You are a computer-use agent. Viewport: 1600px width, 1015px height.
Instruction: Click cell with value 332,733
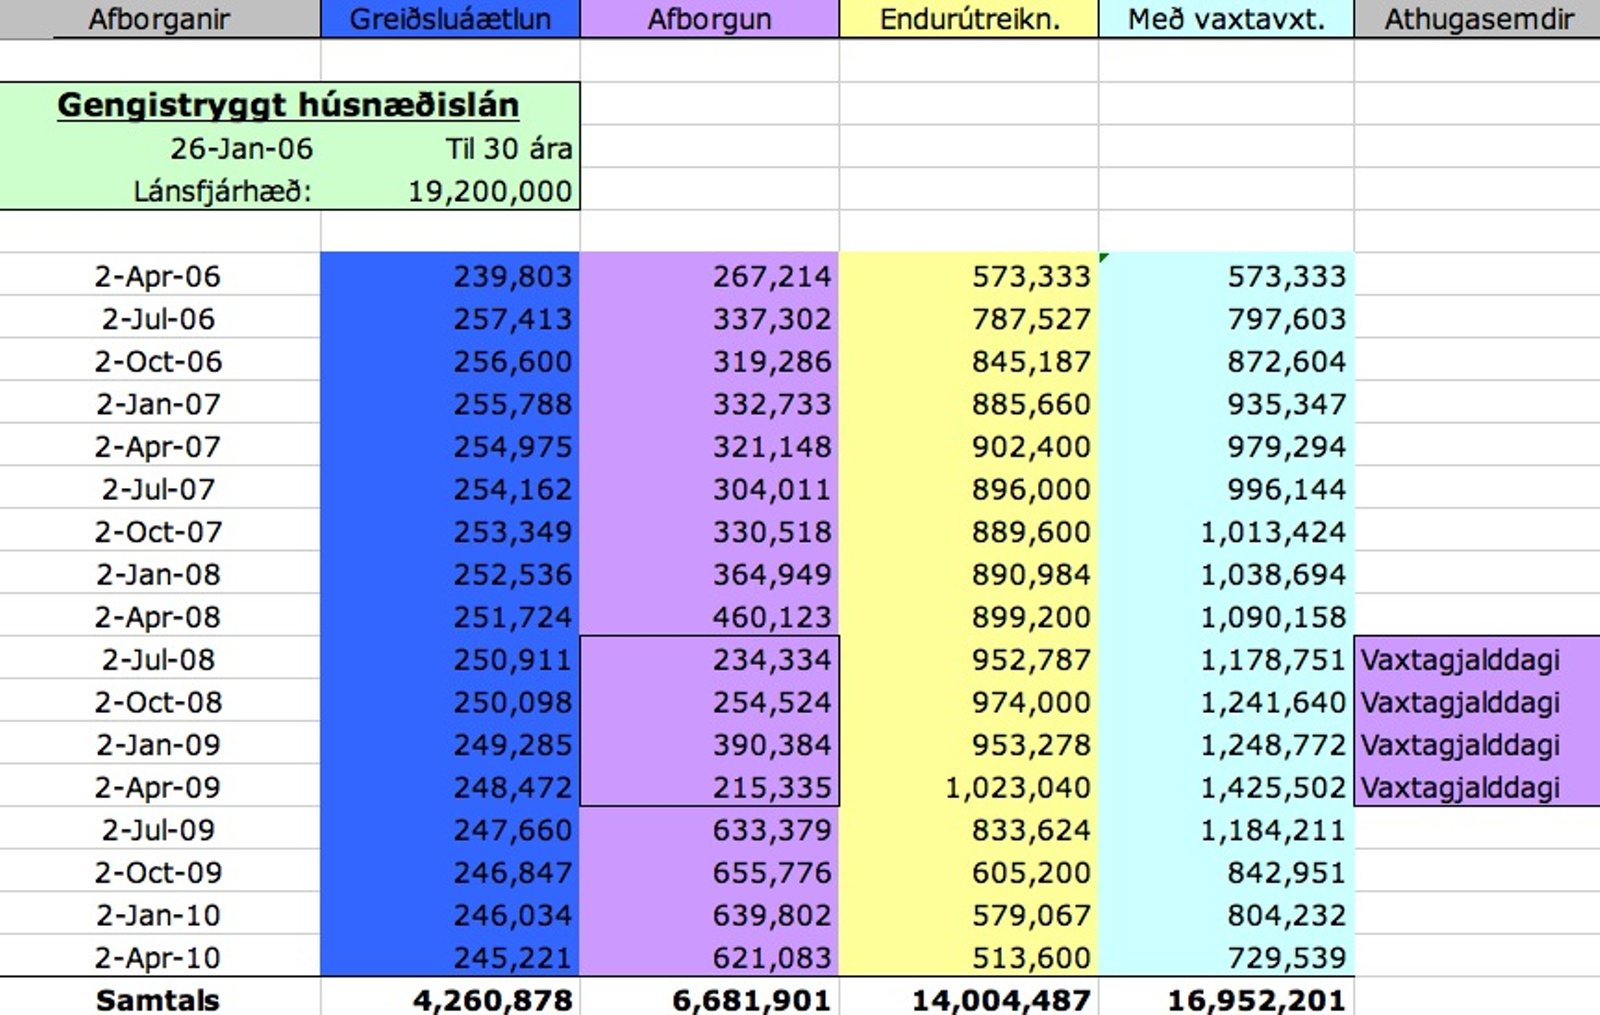(x=709, y=403)
